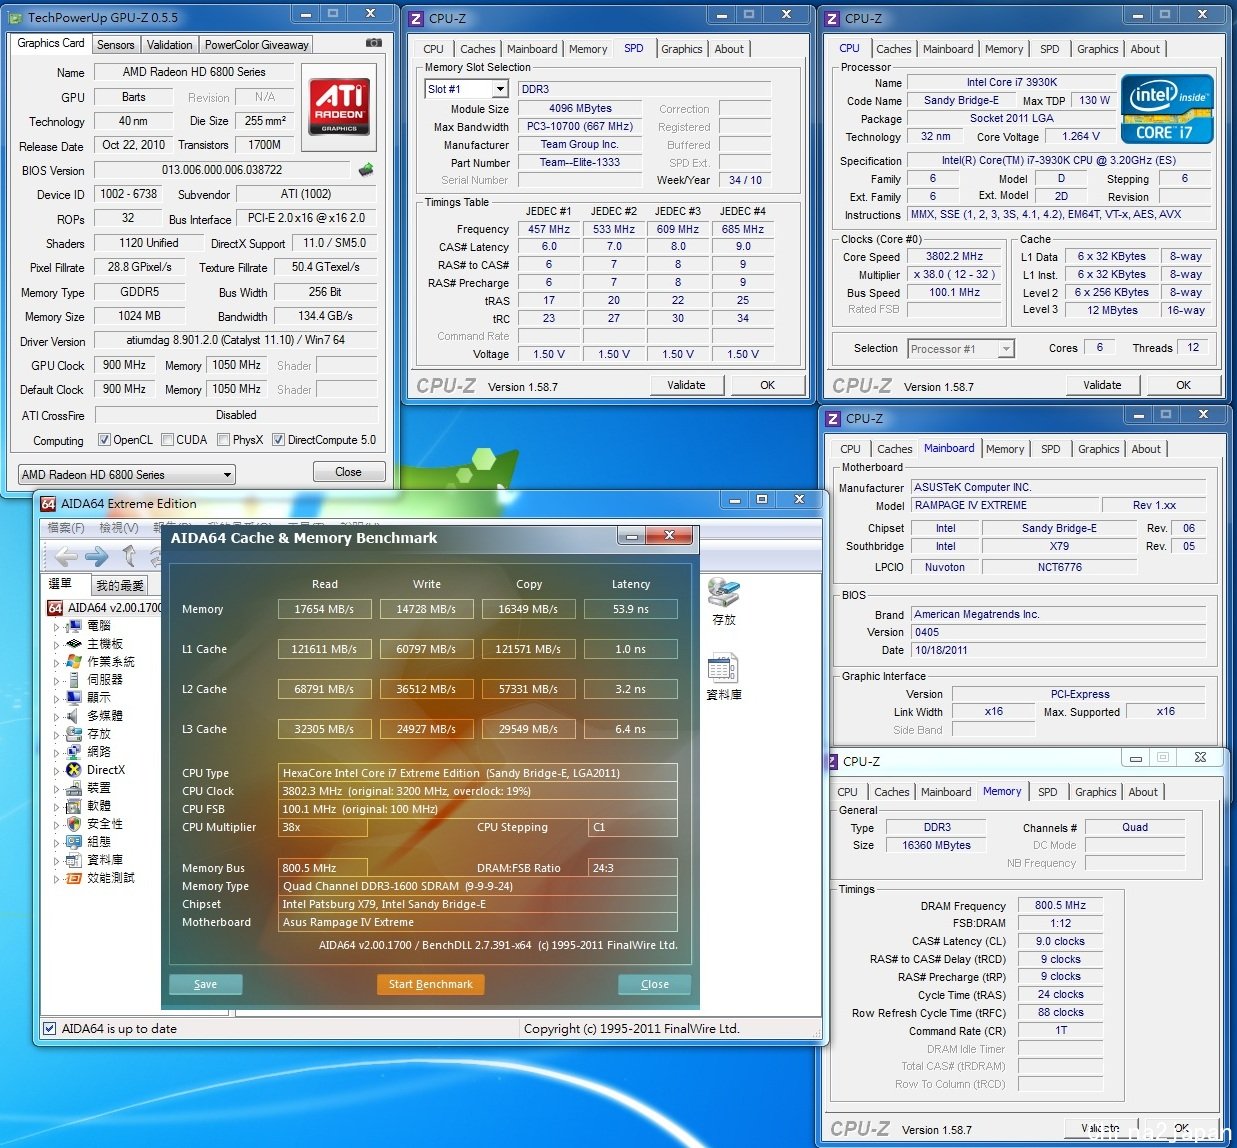Click the 顯示 monitor icon in AIDA64 tree
The width and height of the screenshot is (1237, 1148).
coord(73,698)
